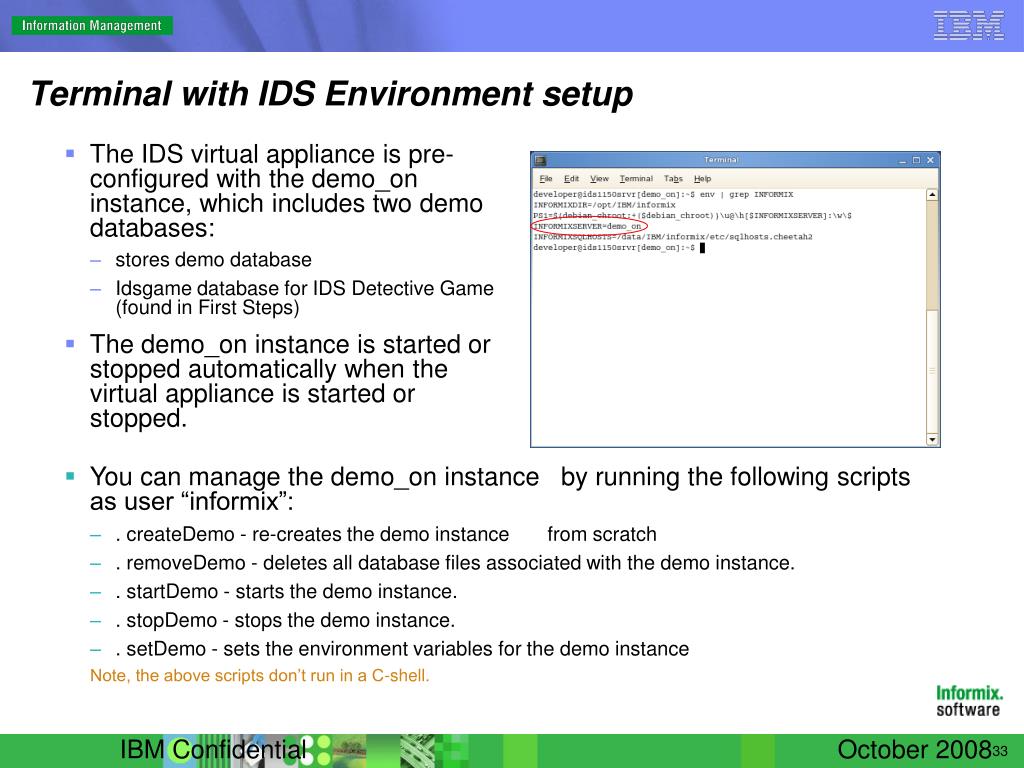Open the Edit menu in Terminal

coord(571,178)
